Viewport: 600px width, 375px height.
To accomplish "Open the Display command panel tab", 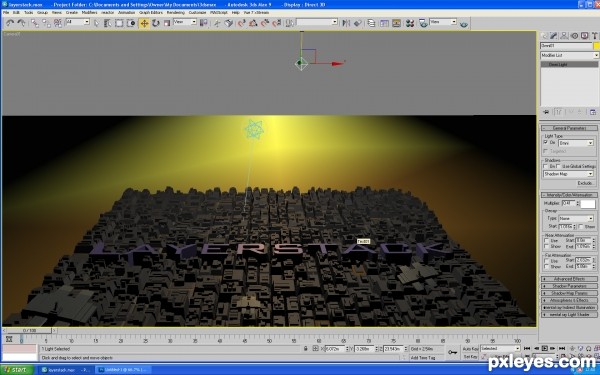I will coord(584,36).
